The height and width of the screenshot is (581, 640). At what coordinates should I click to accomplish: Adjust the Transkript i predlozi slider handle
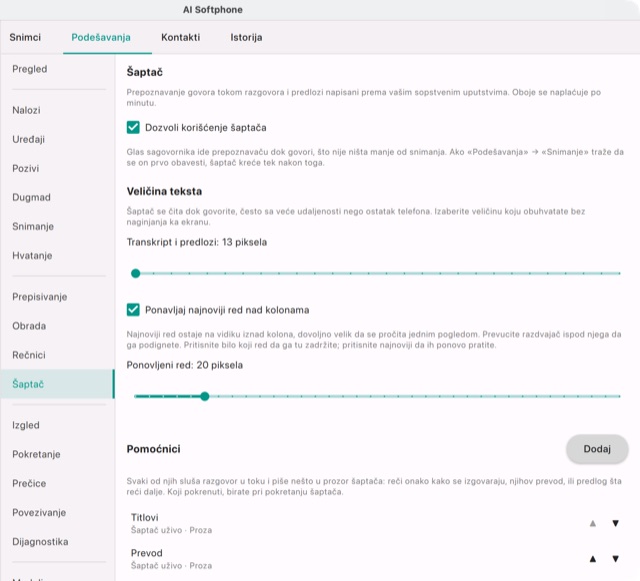coord(136,273)
